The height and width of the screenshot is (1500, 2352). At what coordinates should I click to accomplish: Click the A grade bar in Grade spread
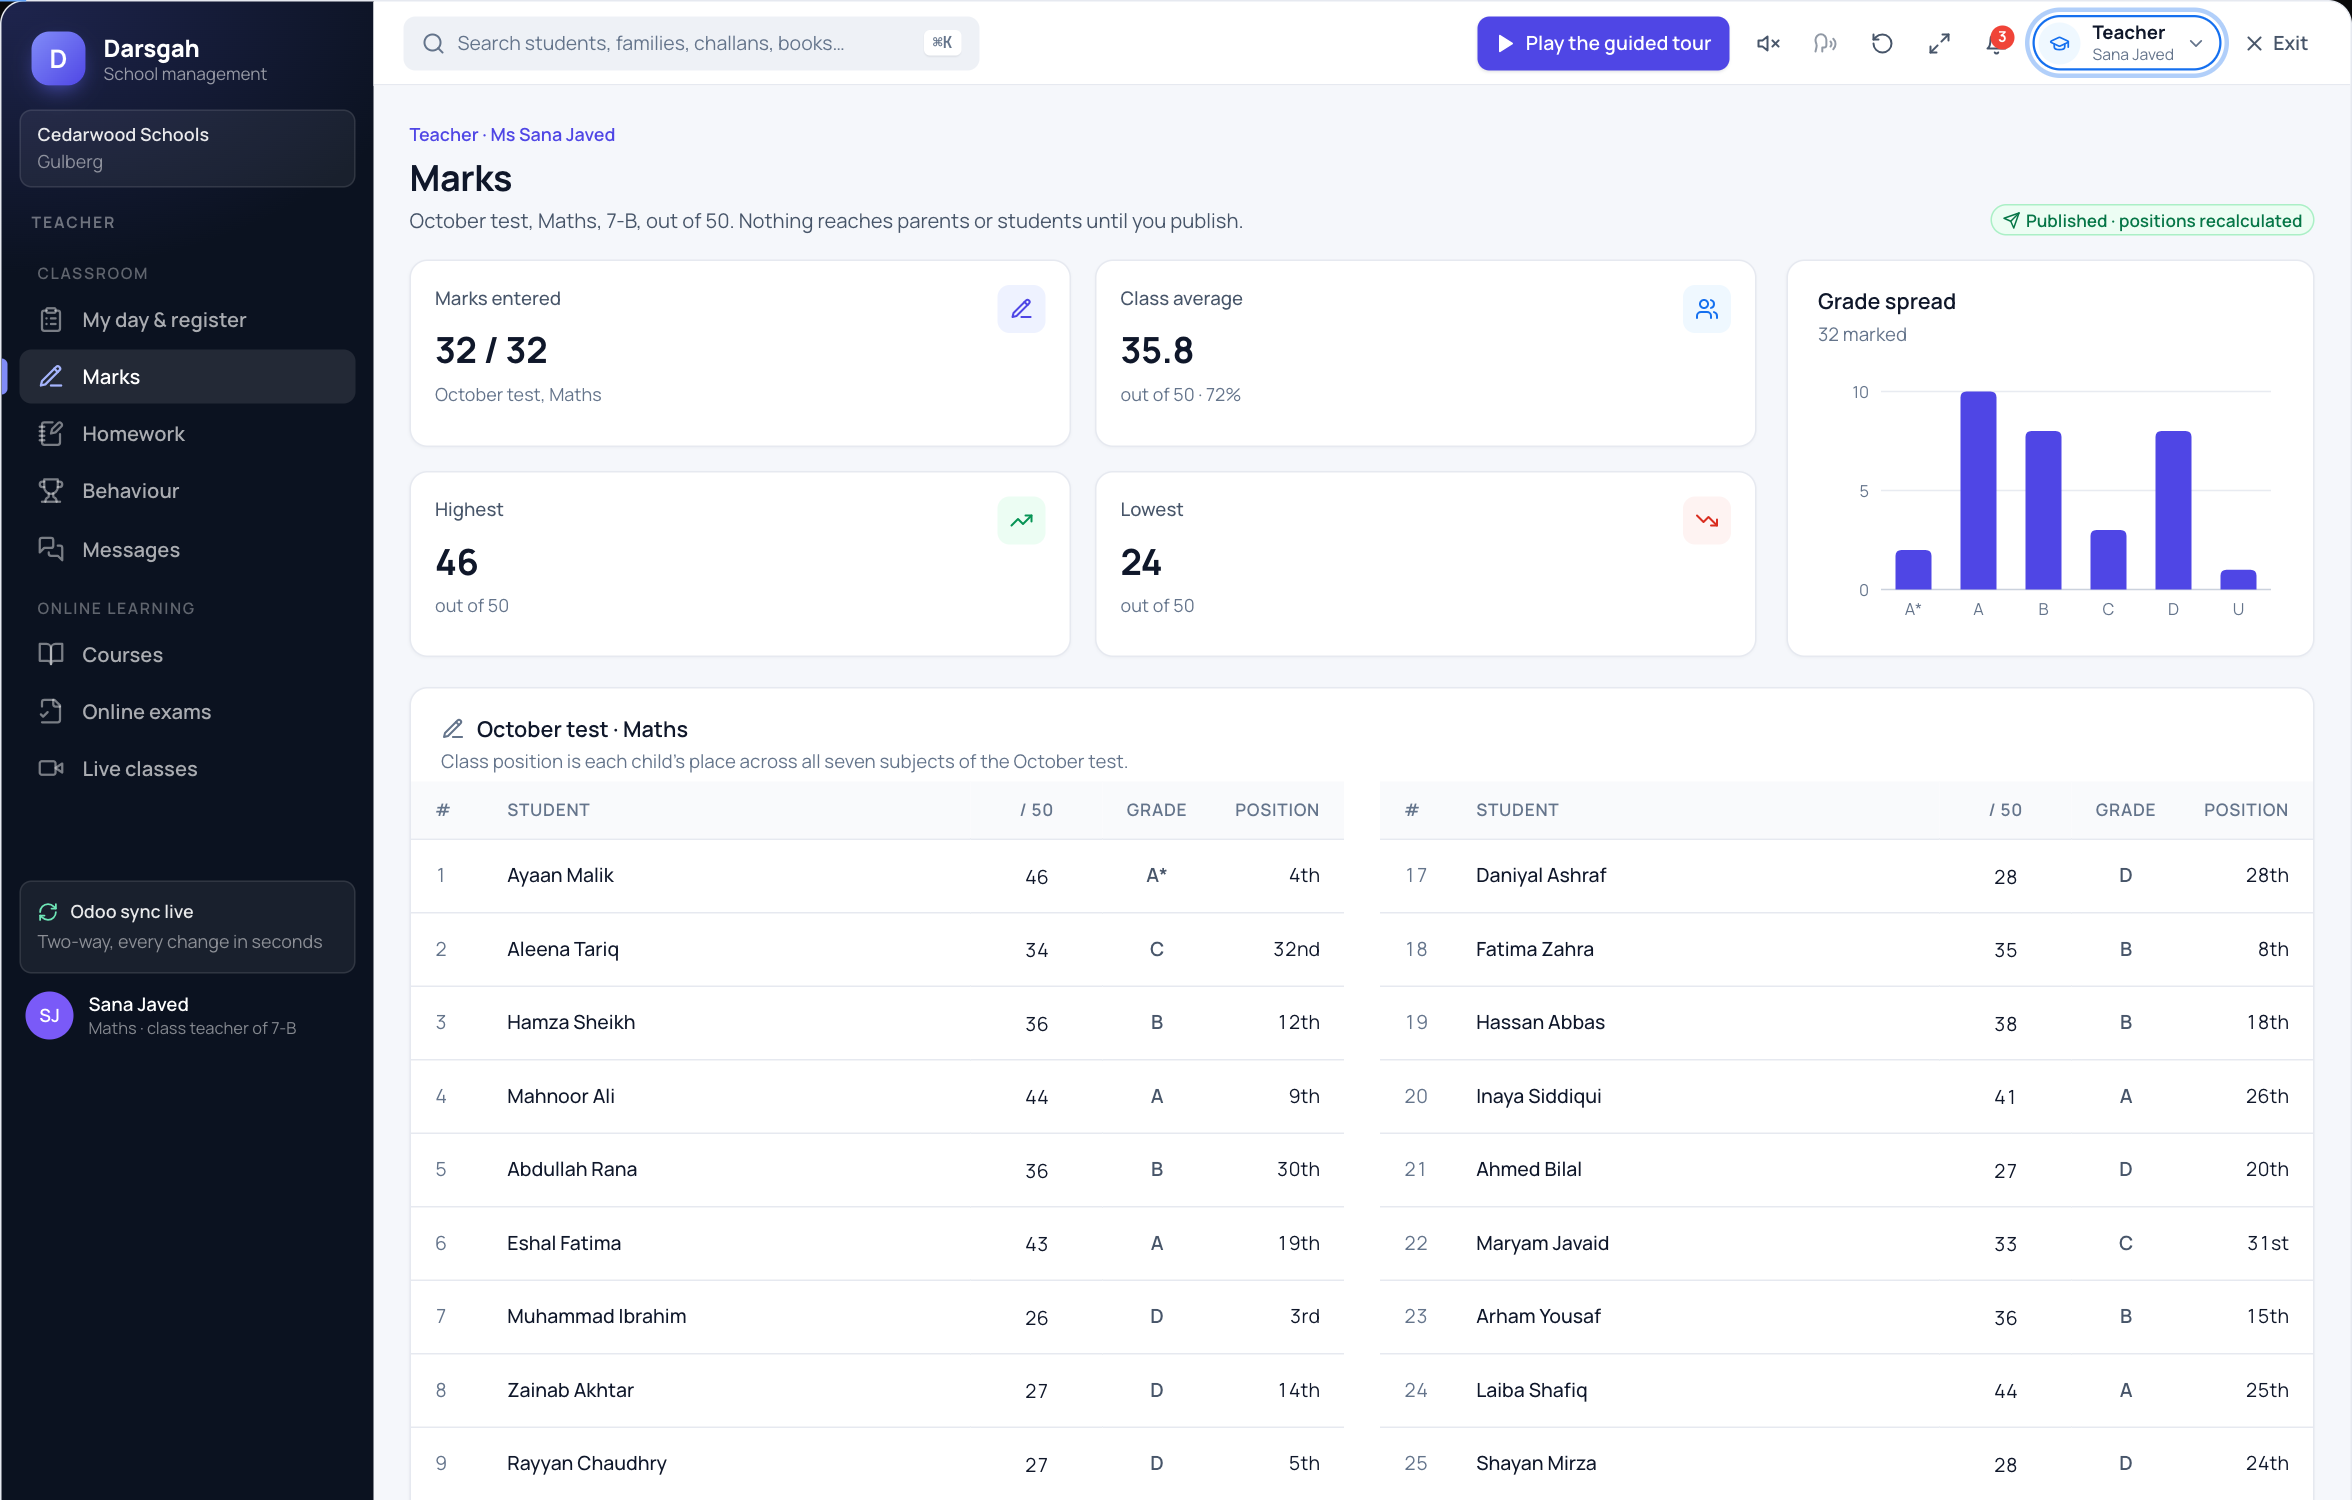[x=1978, y=491]
